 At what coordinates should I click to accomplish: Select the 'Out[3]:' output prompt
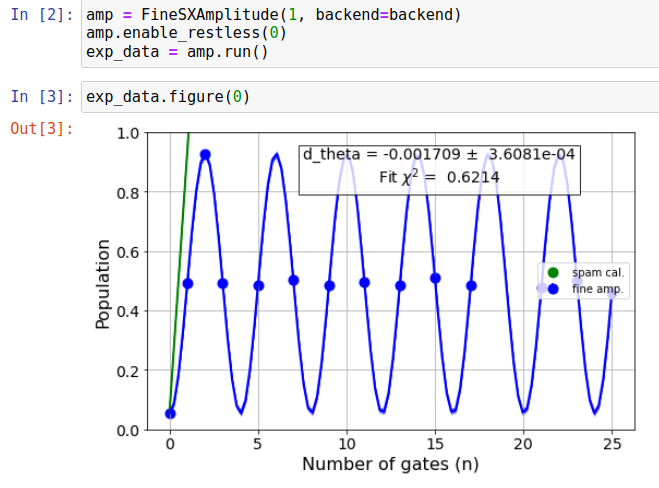pyautogui.click(x=42, y=128)
